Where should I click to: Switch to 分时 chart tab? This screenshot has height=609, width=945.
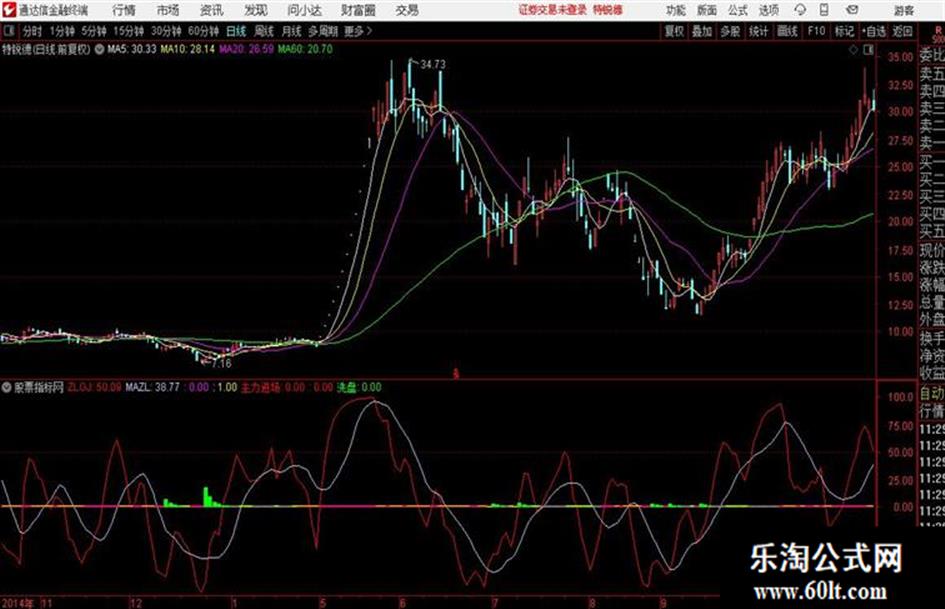33,31
